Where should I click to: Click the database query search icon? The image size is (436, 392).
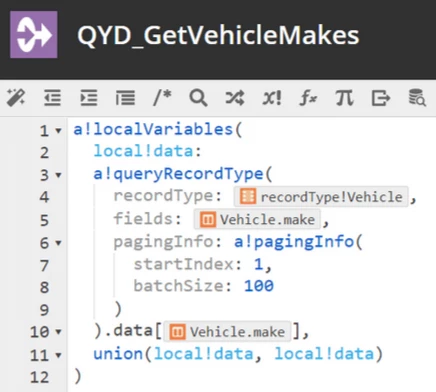pos(417,98)
